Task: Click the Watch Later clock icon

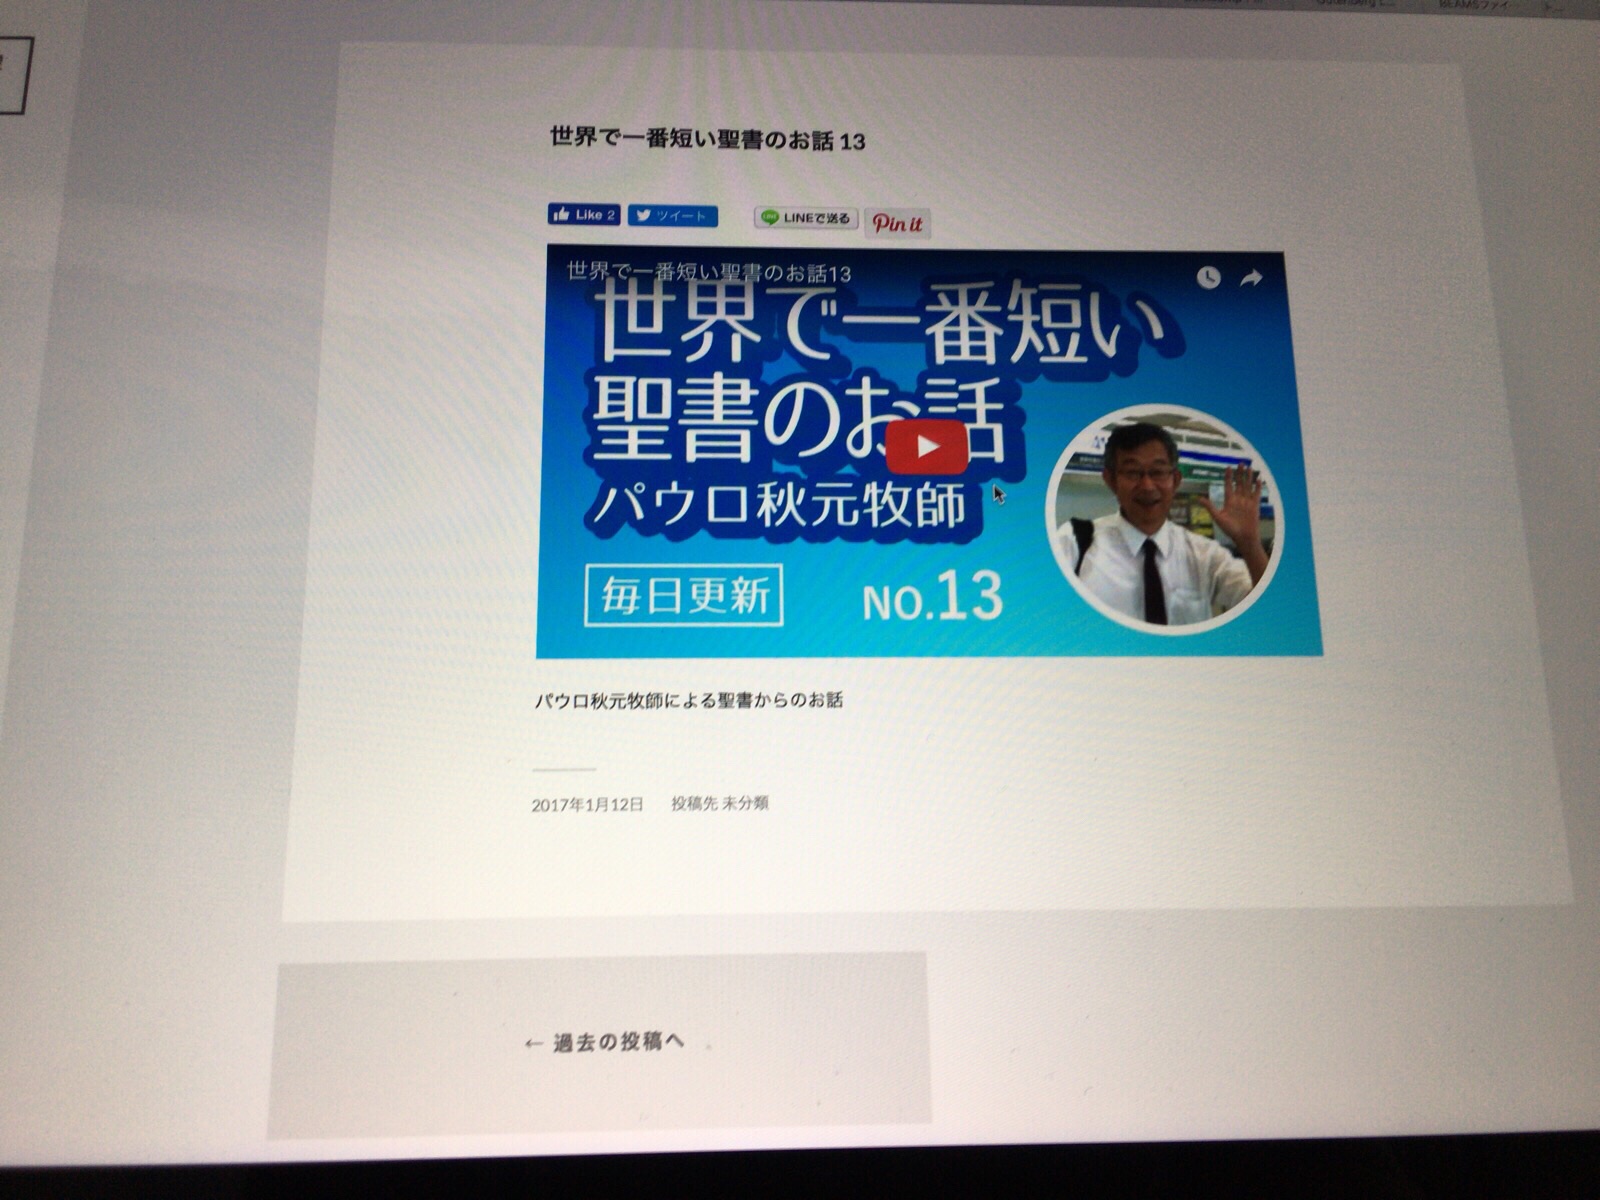Action: coord(1209,278)
